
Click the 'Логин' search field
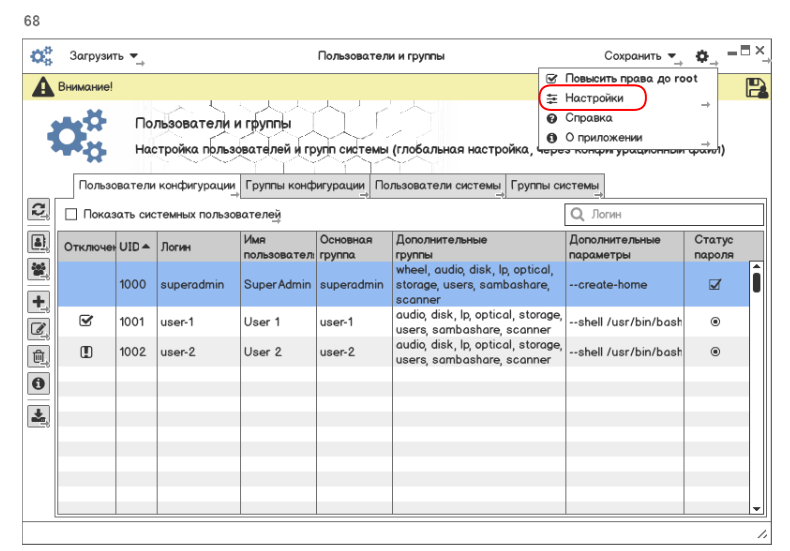[x=665, y=214]
